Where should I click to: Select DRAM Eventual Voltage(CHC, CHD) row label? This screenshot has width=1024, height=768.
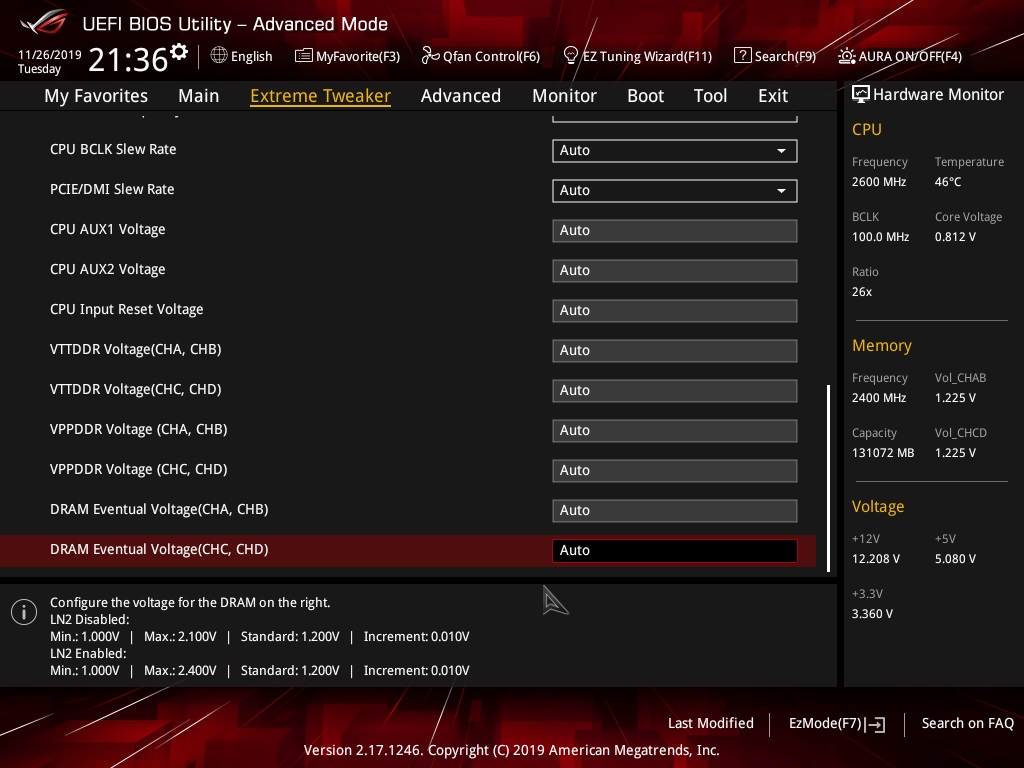pyautogui.click(x=159, y=549)
